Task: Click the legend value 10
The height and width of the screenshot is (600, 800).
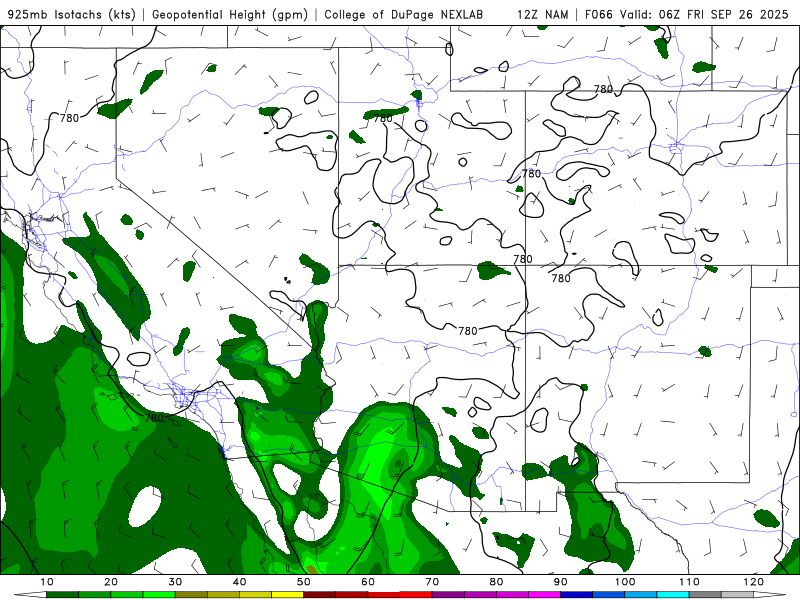Action: [x=46, y=582]
